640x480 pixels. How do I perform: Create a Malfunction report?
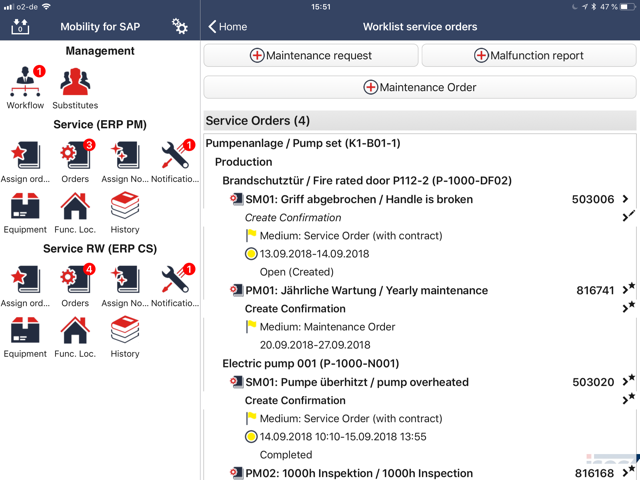pos(529,55)
